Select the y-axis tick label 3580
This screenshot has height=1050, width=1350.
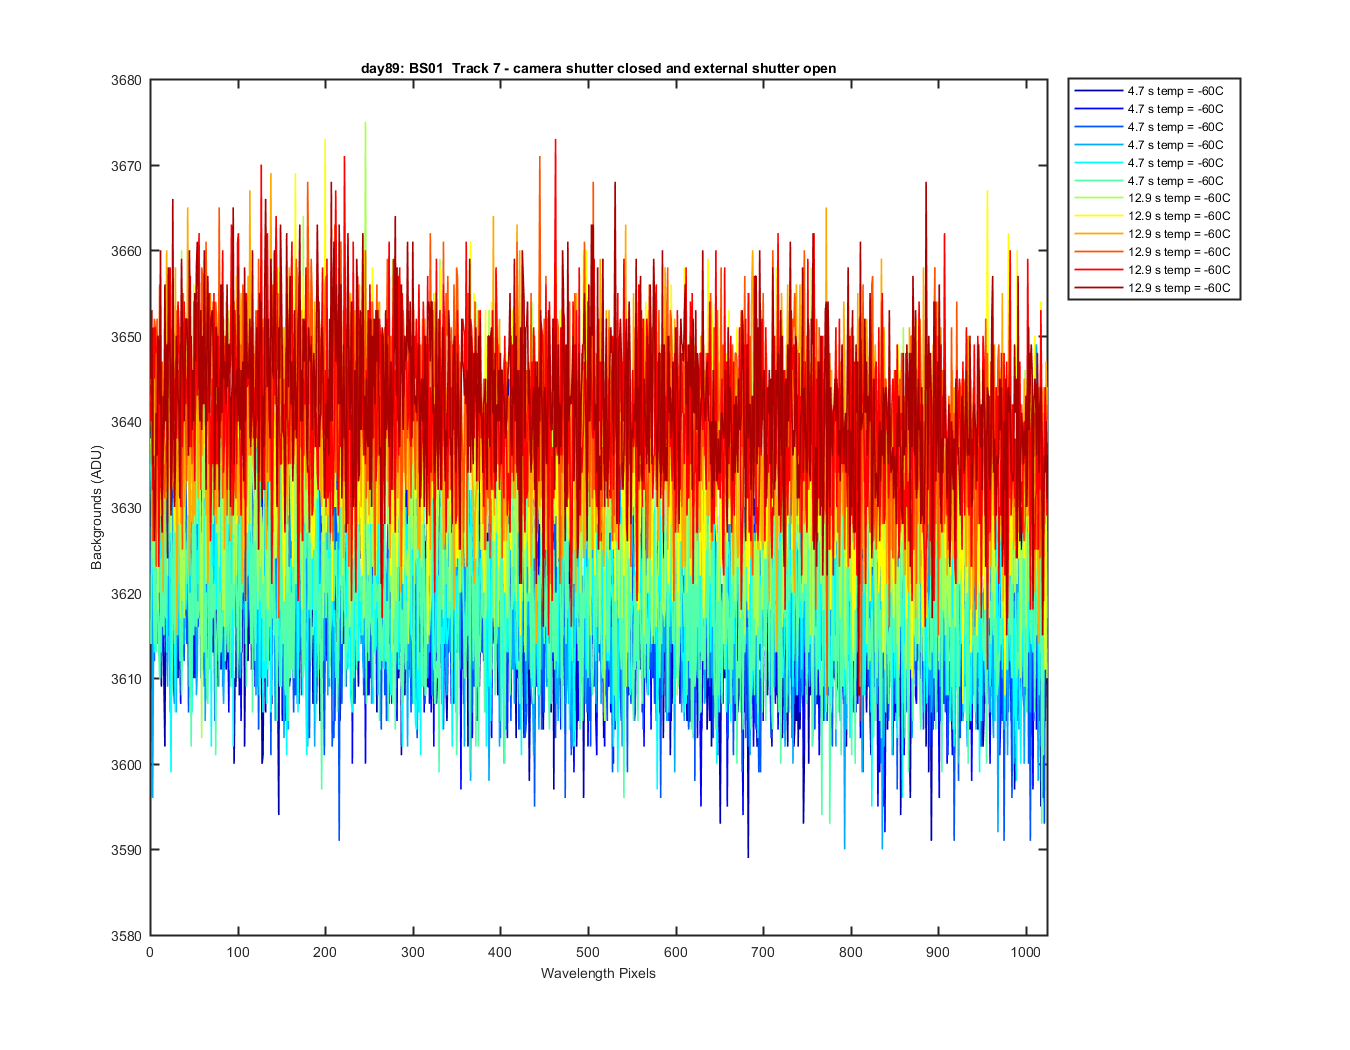128,936
